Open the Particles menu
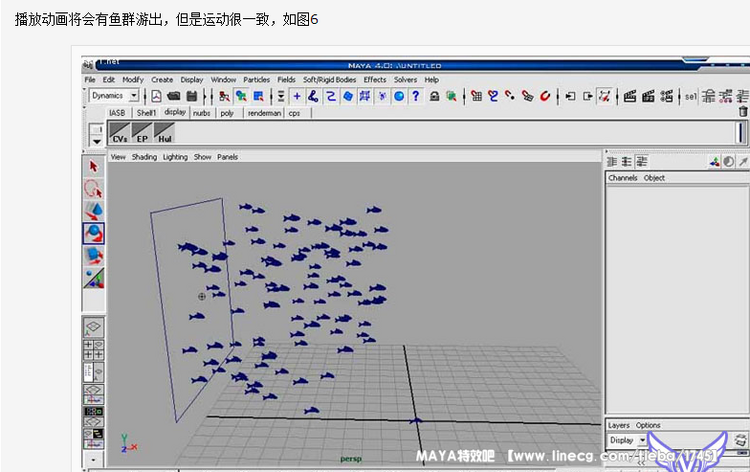The image size is (750, 472). click(x=256, y=80)
